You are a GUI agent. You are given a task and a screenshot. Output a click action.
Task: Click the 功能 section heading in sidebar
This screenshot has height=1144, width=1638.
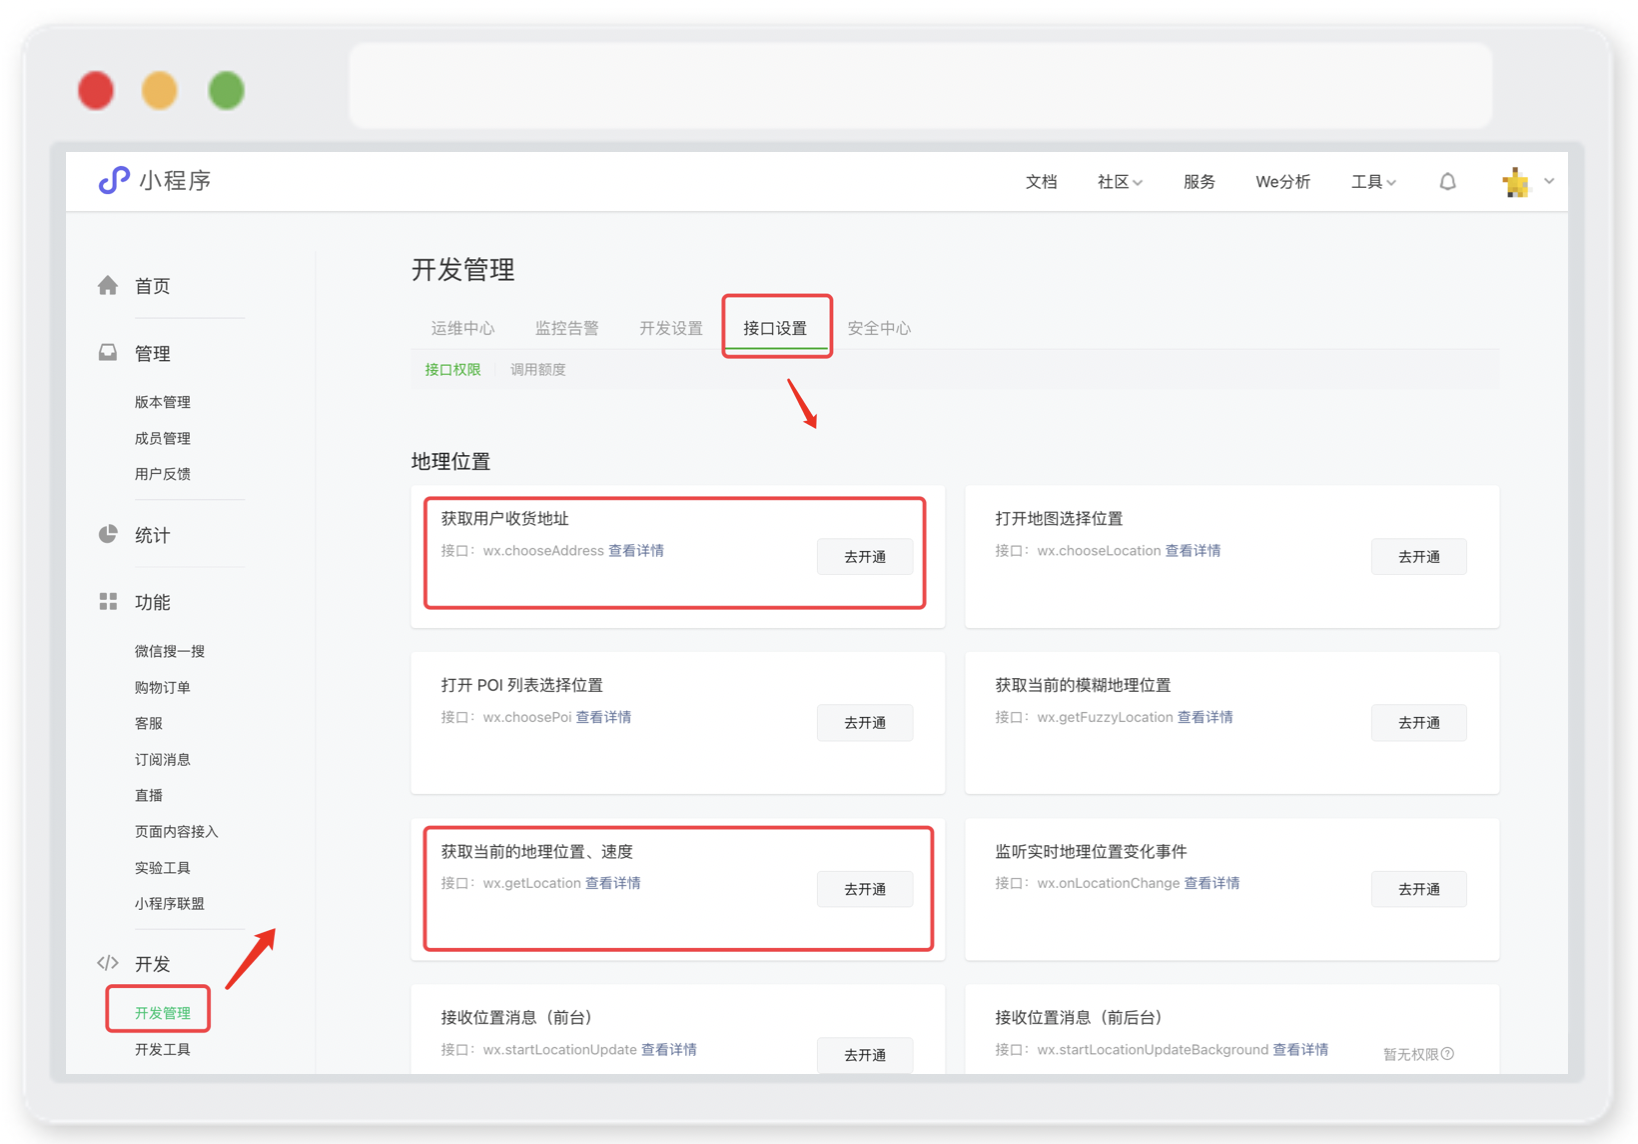click(152, 602)
